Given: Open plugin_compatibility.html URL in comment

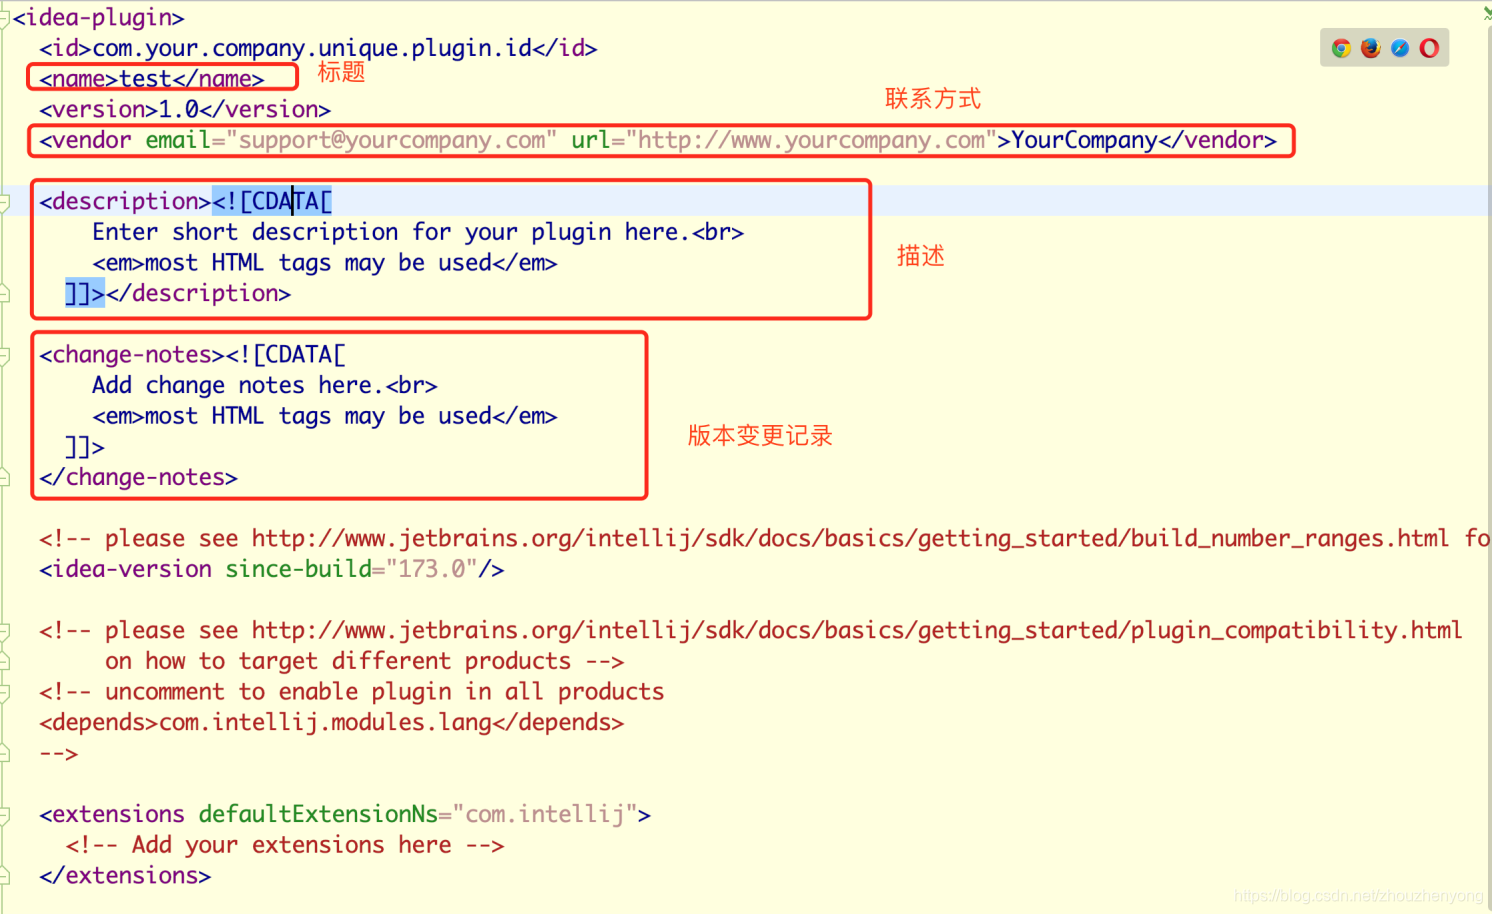Looking at the screenshot, I should pyautogui.click(x=857, y=631).
